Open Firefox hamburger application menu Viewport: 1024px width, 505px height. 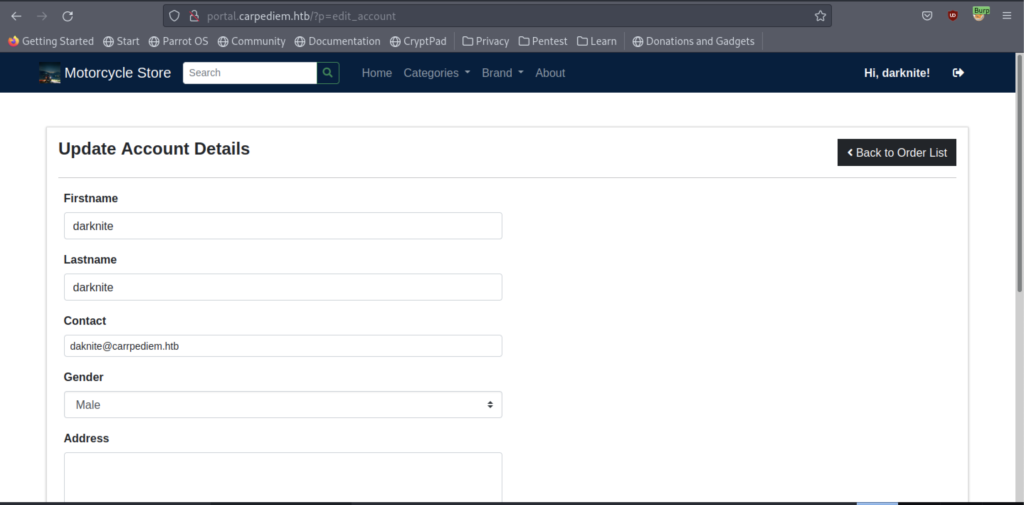click(x=1006, y=16)
